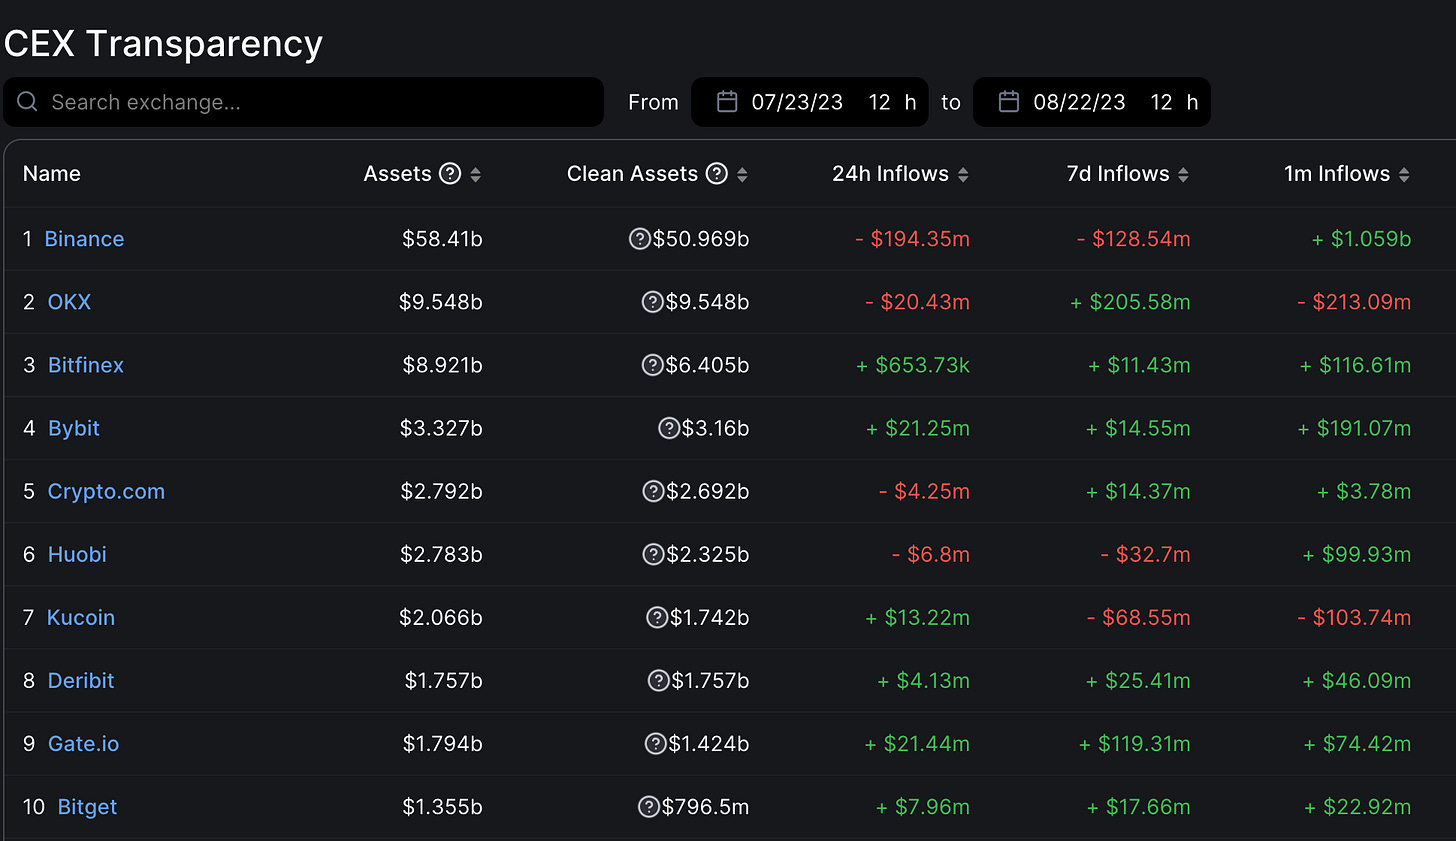
Task: Open the OKX exchange link
Action: [69, 302]
